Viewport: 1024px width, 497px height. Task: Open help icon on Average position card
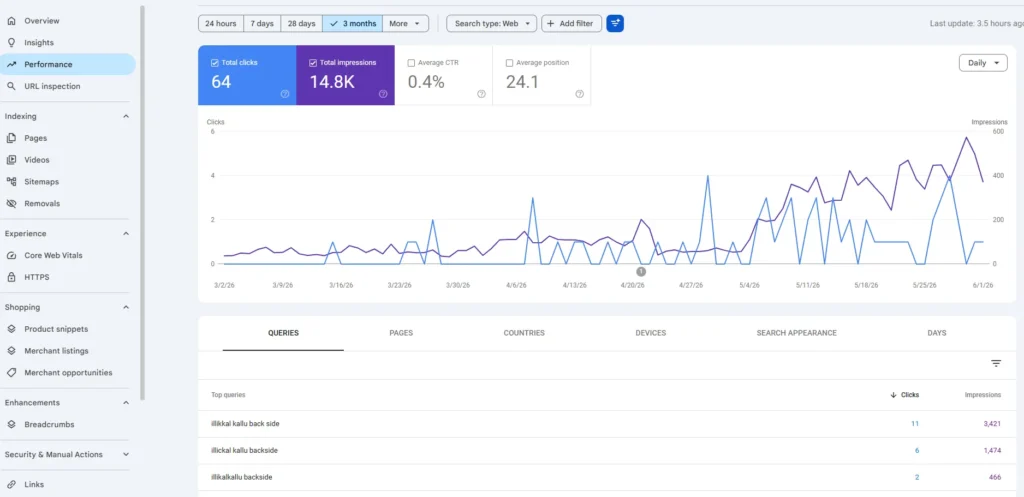tap(579, 94)
